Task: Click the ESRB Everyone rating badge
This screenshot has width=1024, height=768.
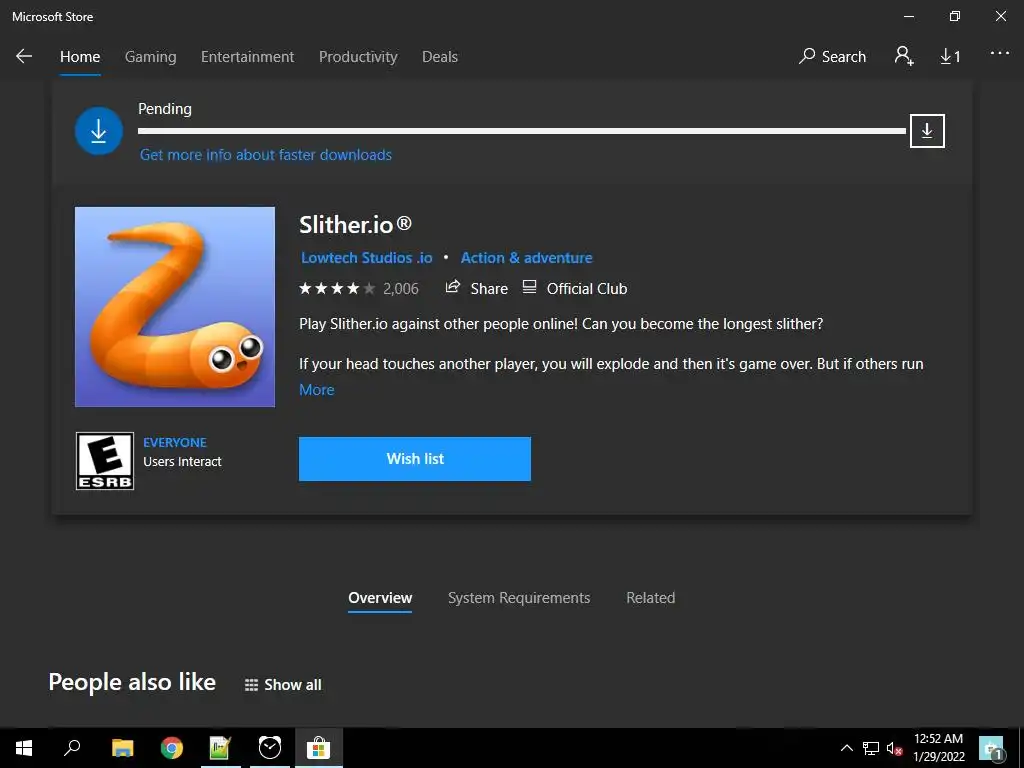Action: click(104, 461)
